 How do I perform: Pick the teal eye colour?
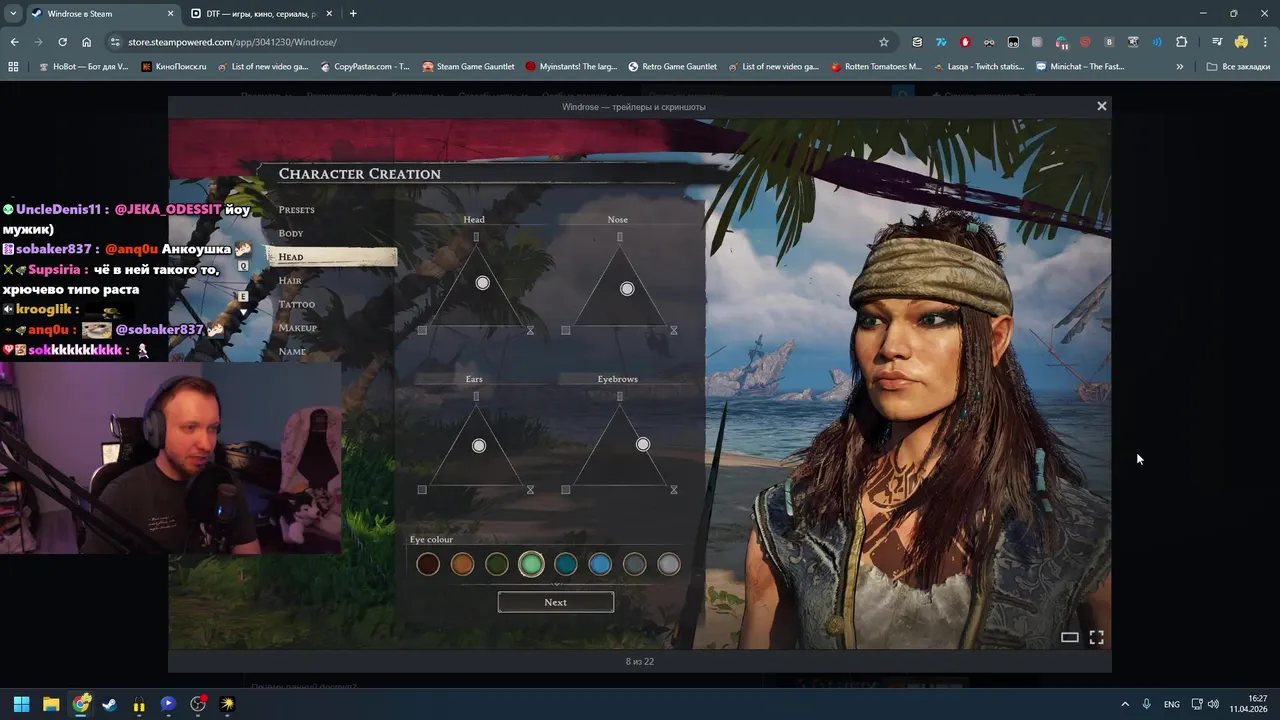tap(566, 565)
